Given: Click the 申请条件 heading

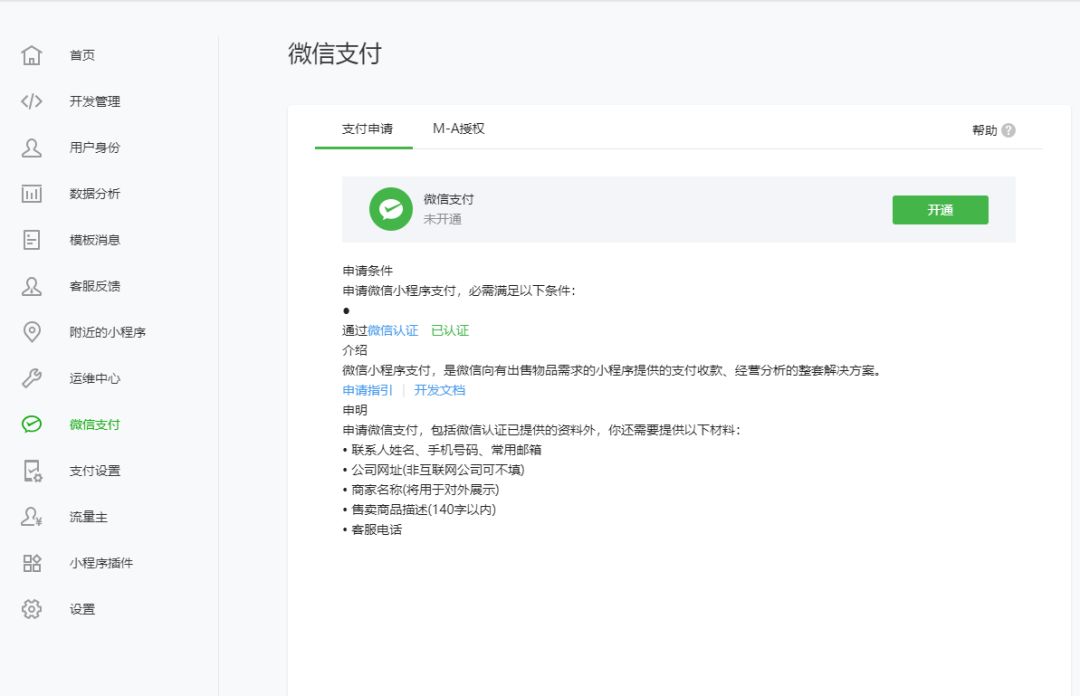Looking at the screenshot, I should click(x=367, y=270).
